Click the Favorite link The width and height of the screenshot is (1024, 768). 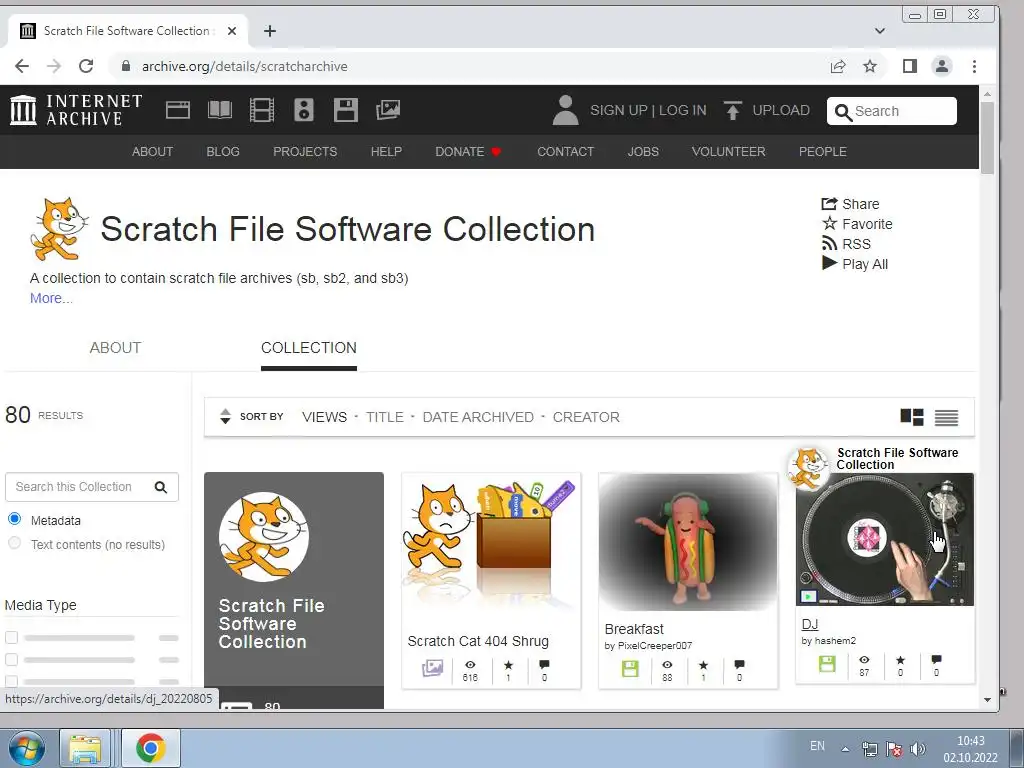(x=857, y=224)
